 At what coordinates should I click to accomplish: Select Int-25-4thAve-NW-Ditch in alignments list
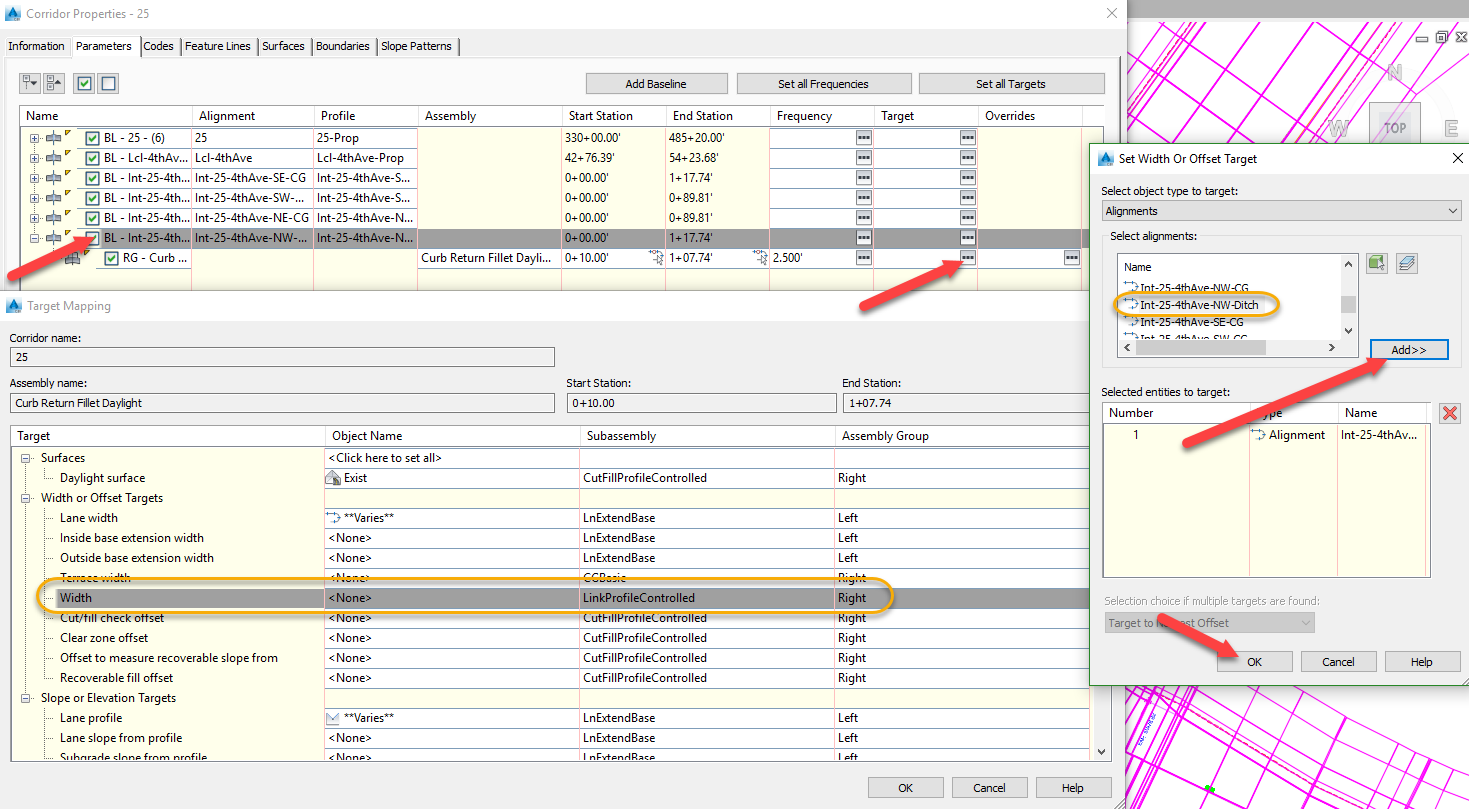pos(1199,305)
